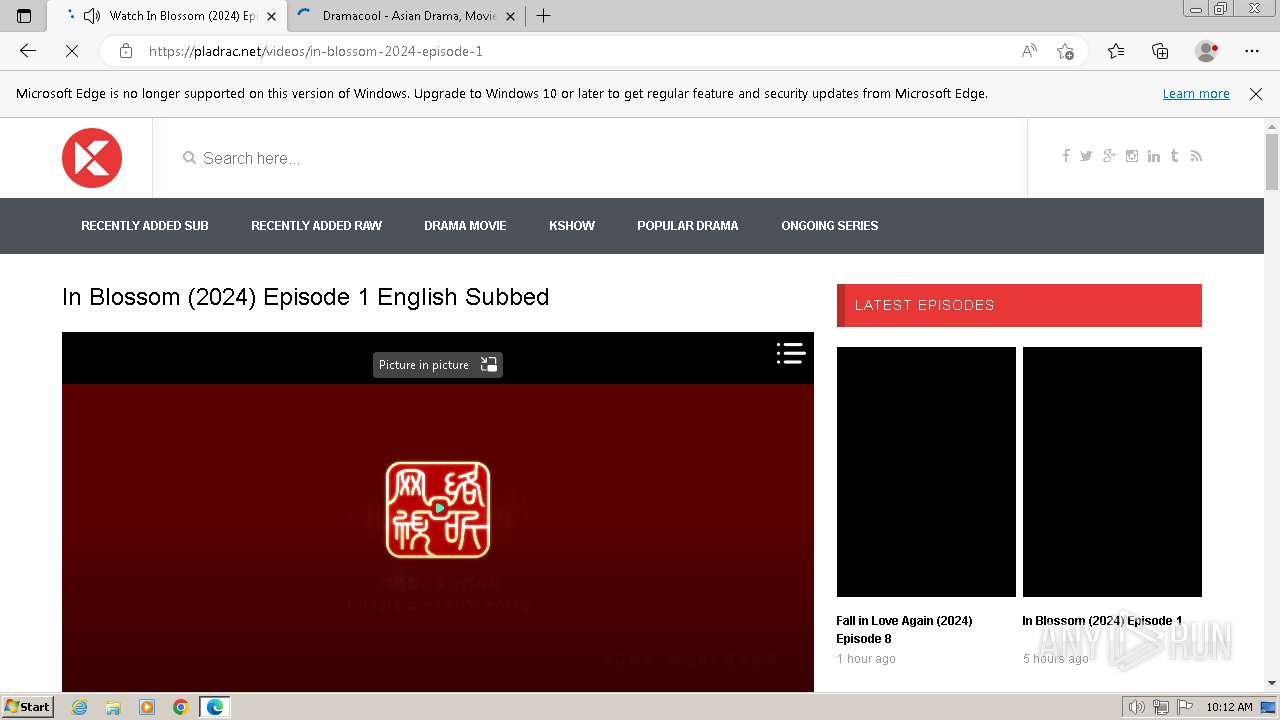This screenshot has width=1280, height=720.
Task: Launch Internet Explorer from taskbar
Action: click(x=80, y=707)
